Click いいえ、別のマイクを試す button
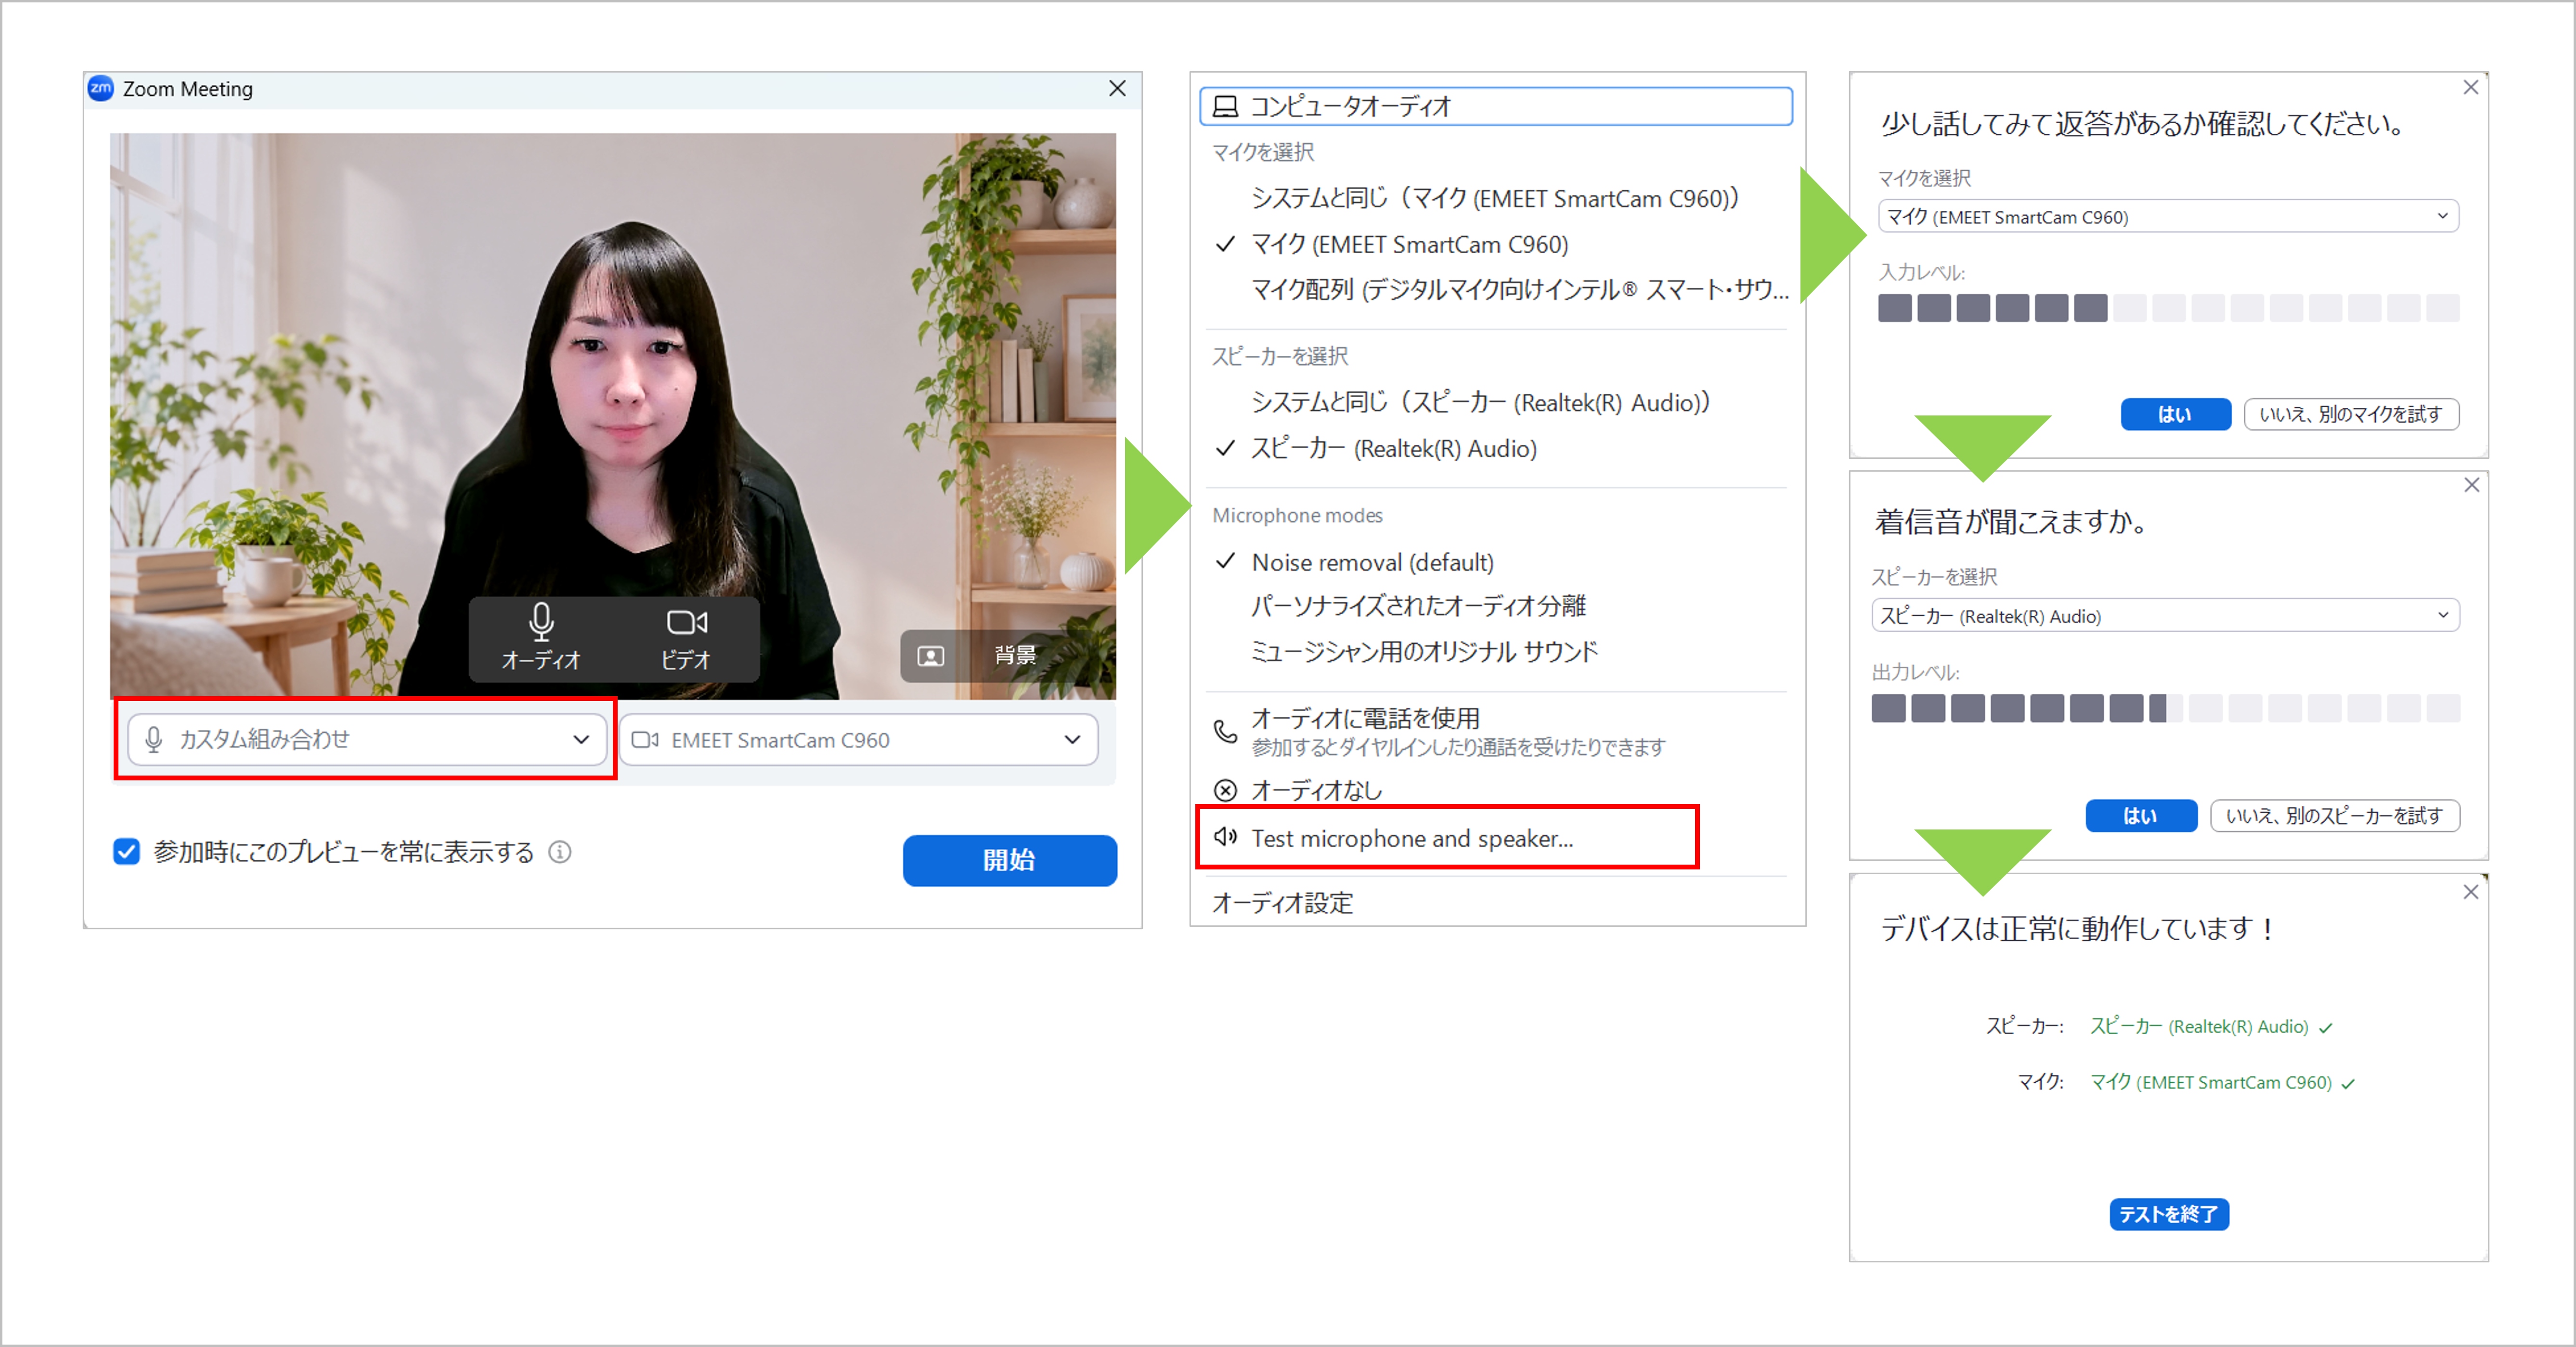 pos(2351,414)
